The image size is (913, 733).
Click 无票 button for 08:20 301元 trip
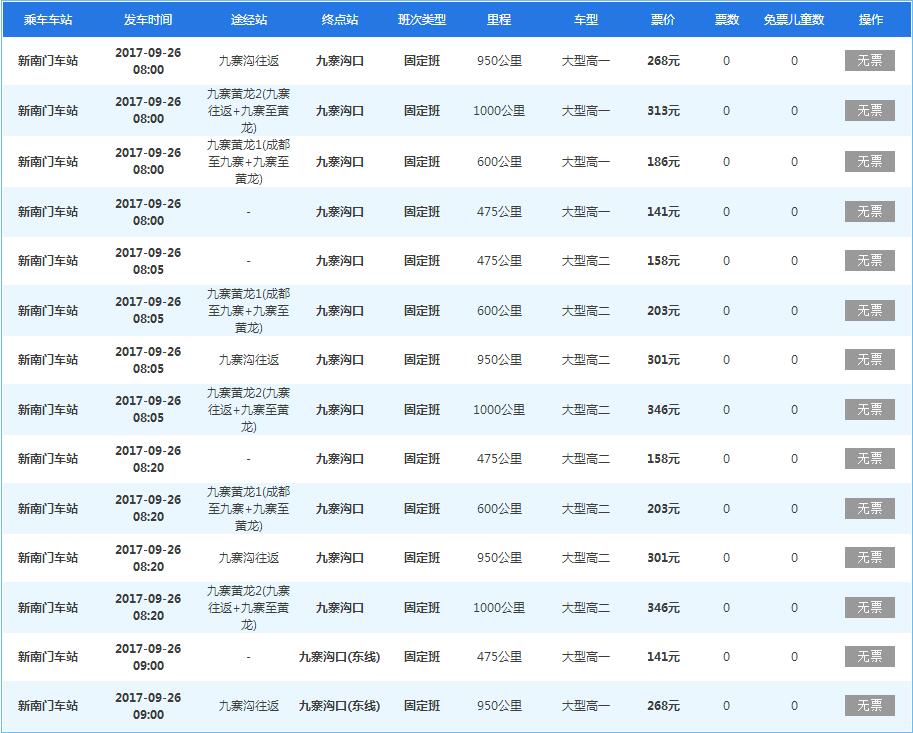869,557
